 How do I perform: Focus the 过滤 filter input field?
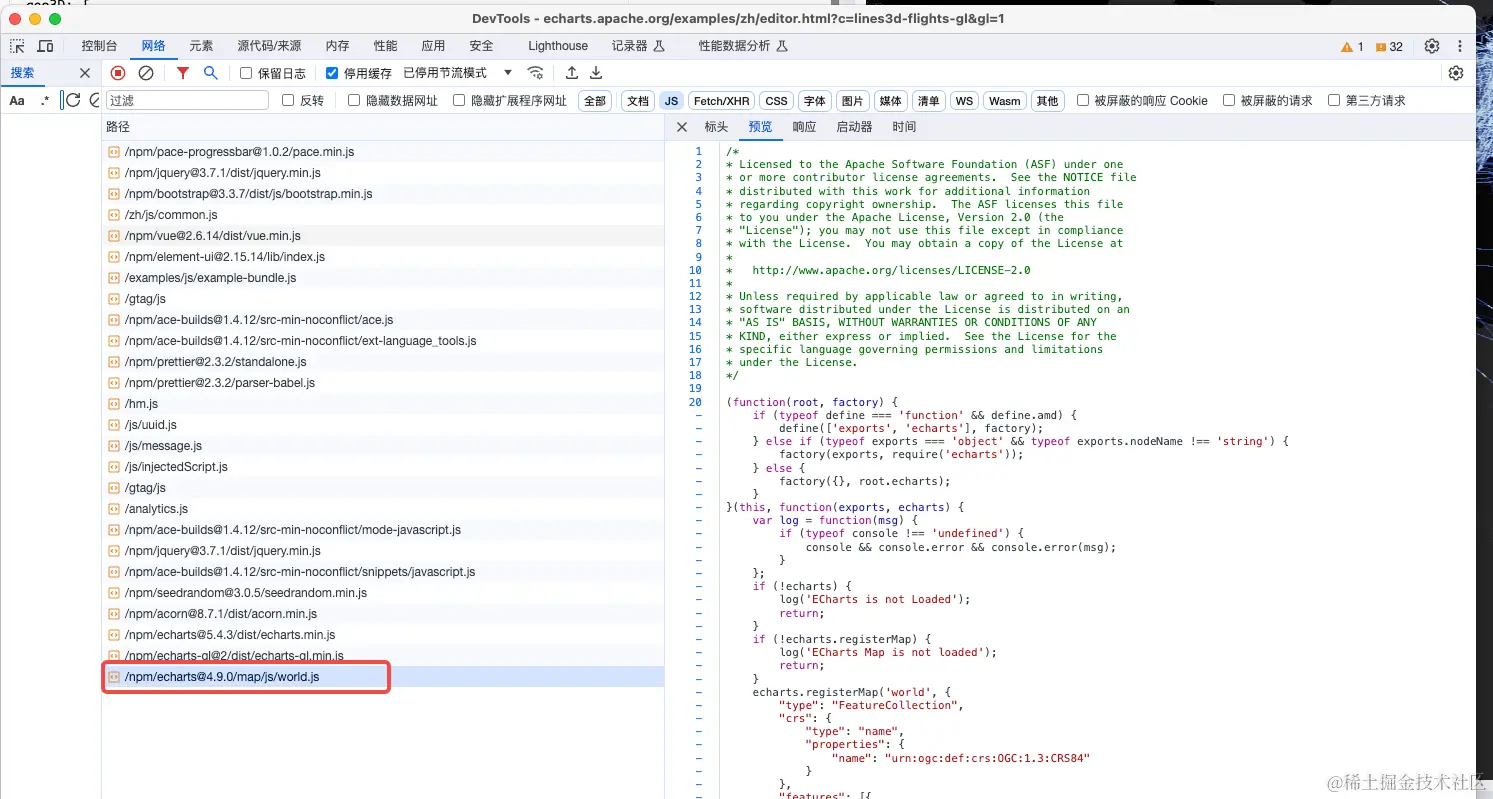pyautogui.click(x=187, y=100)
